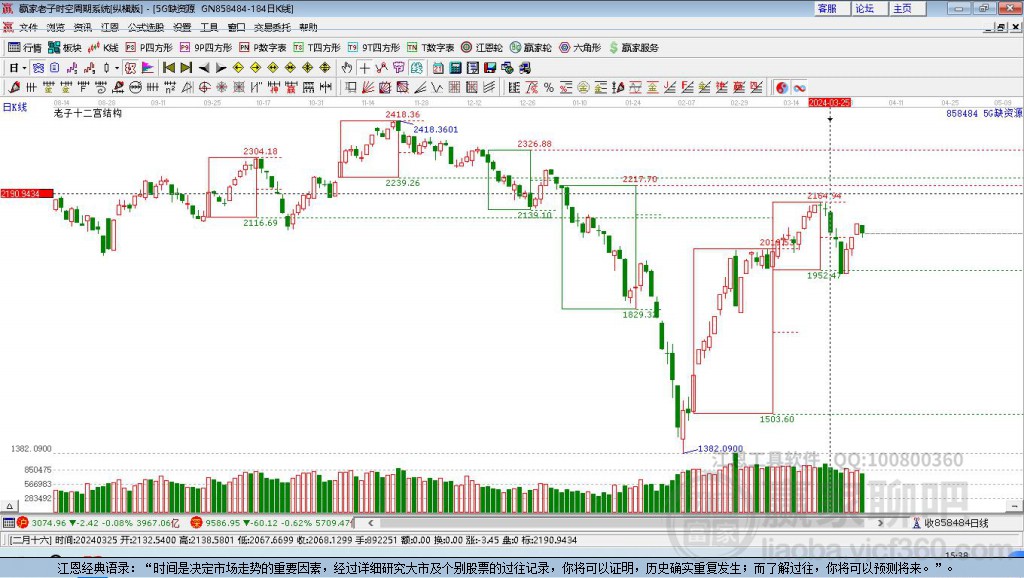Open 赢家服务 with the dollar icon
This screenshot has width=1024, height=578.
click(633, 48)
